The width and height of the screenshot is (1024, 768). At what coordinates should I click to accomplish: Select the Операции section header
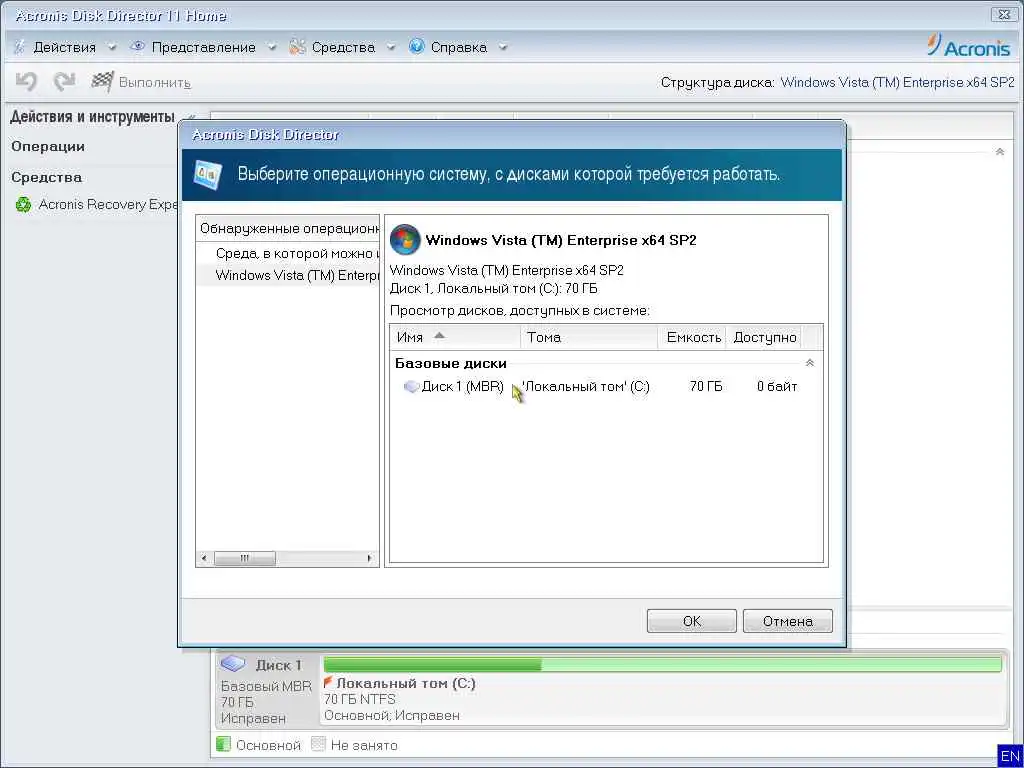click(48, 146)
